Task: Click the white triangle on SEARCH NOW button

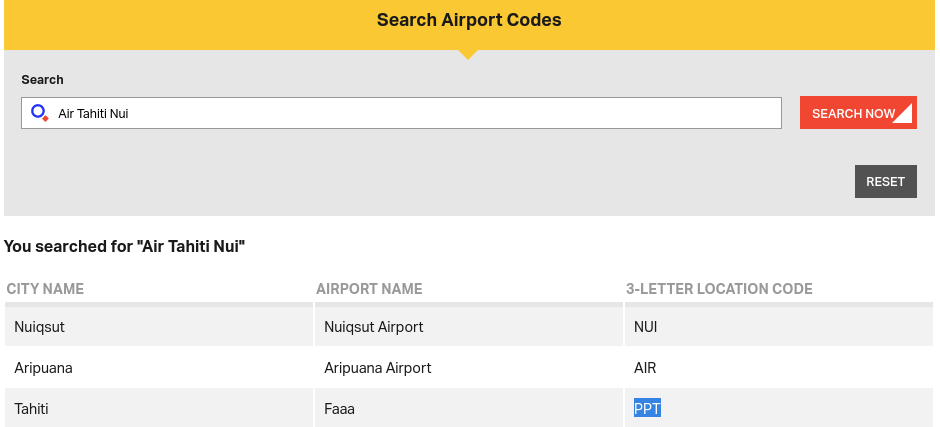Action: click(x=903, y=114)
